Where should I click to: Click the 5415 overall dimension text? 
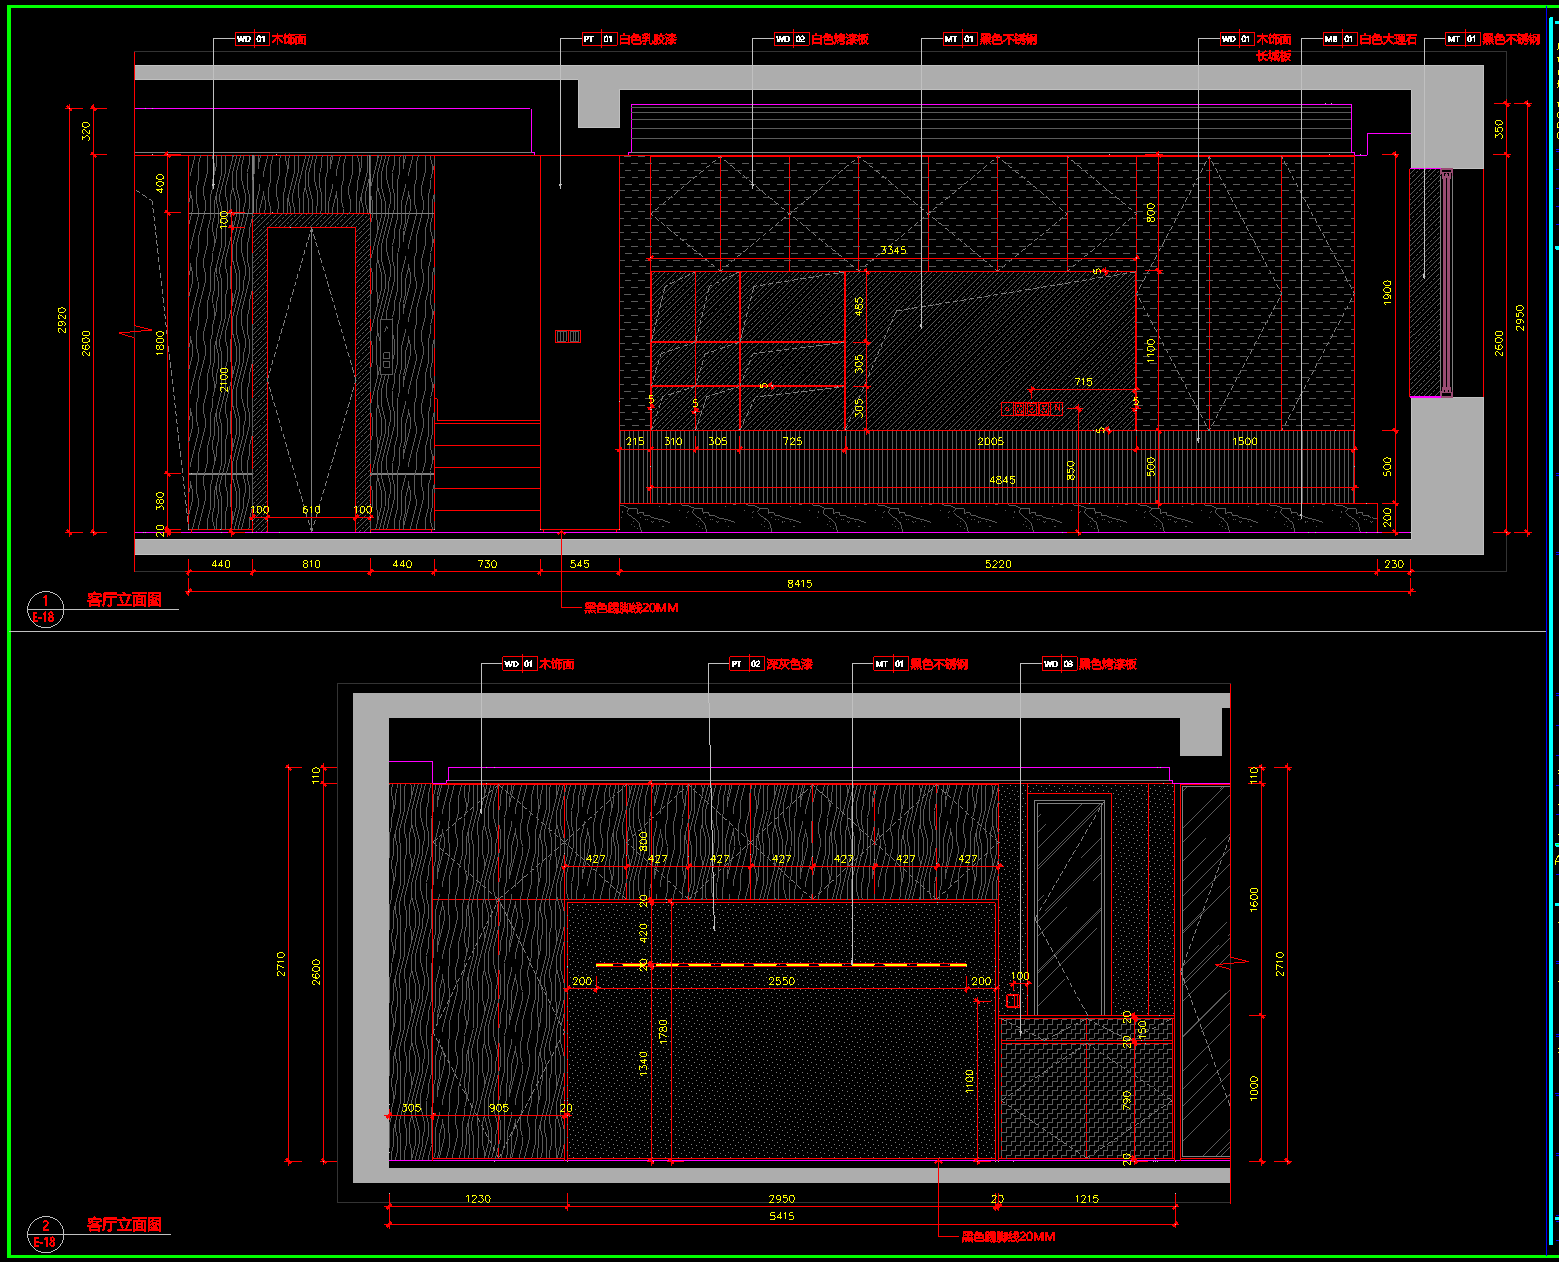click(x=781, y=1216)
